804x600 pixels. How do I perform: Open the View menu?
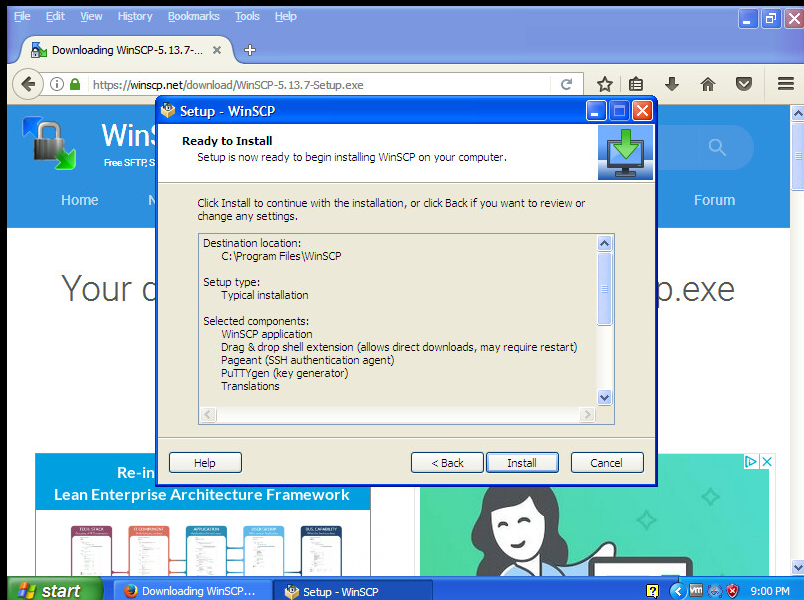point(91,16)
